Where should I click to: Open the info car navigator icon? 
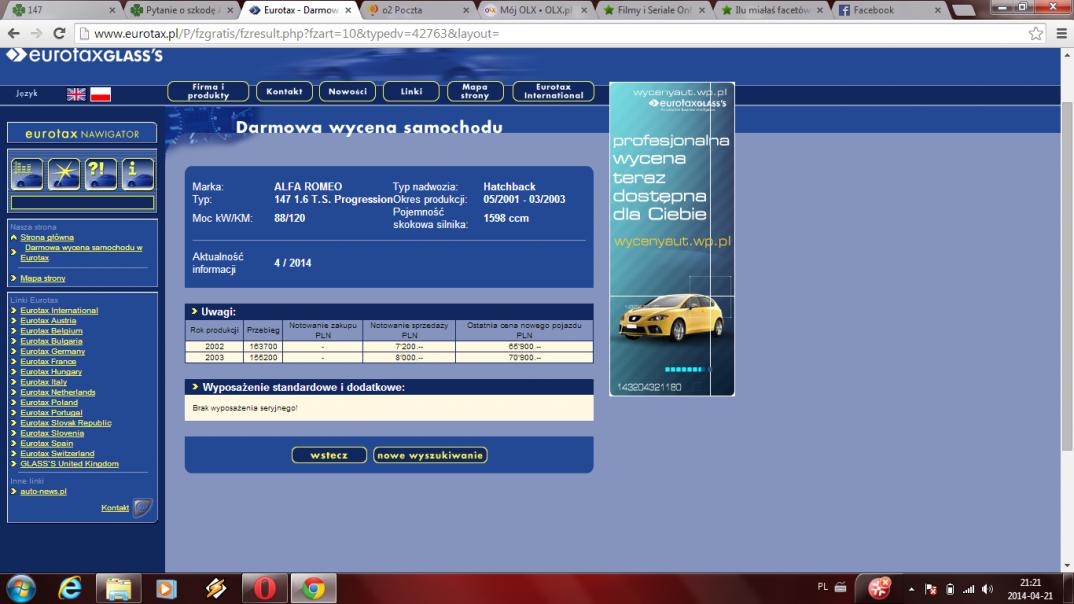138,173
